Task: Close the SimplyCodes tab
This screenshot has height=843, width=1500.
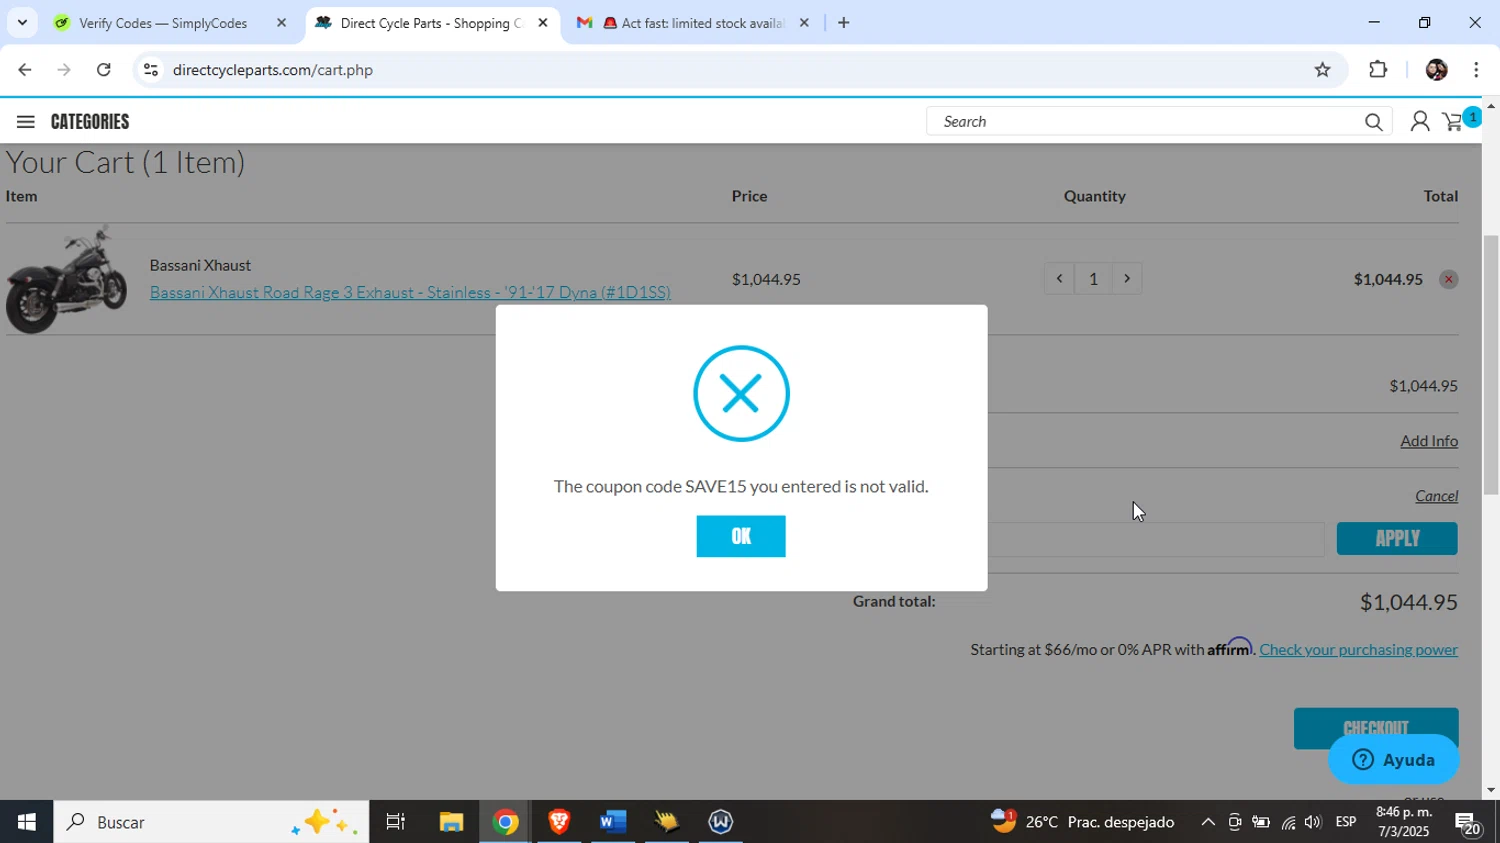Action: coord(281,23)
